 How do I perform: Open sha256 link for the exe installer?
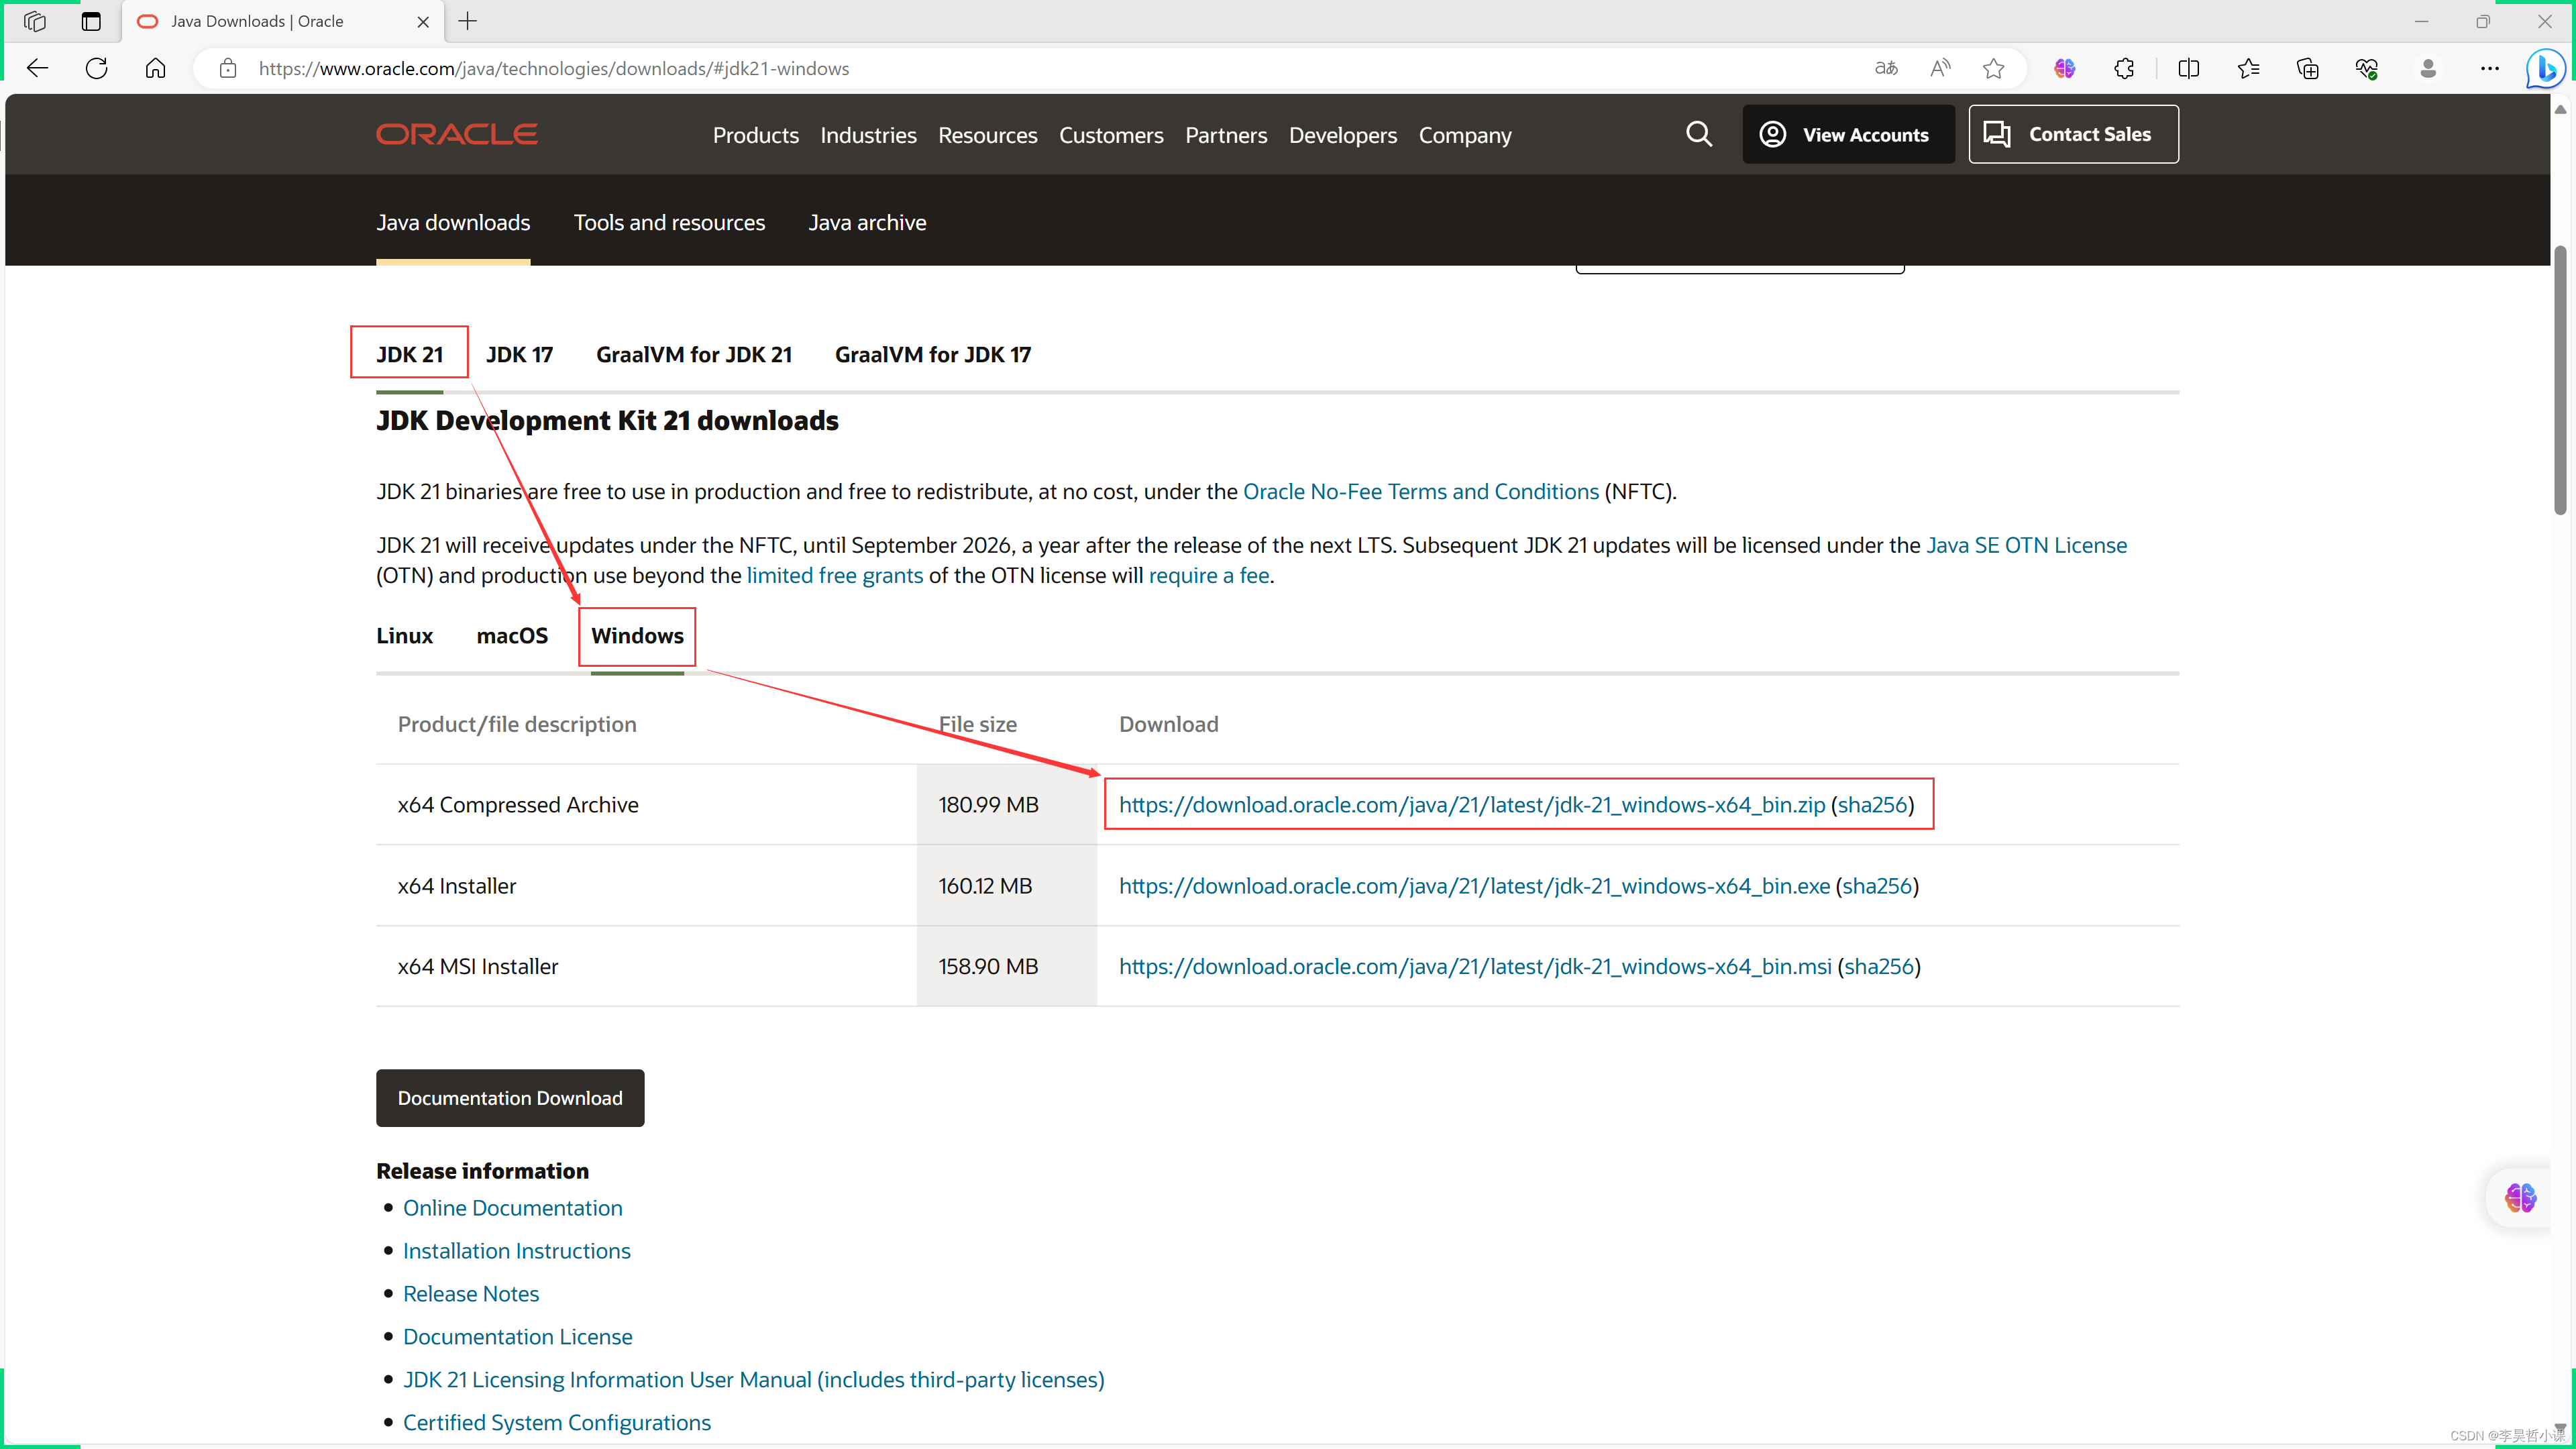[1877, 885]
